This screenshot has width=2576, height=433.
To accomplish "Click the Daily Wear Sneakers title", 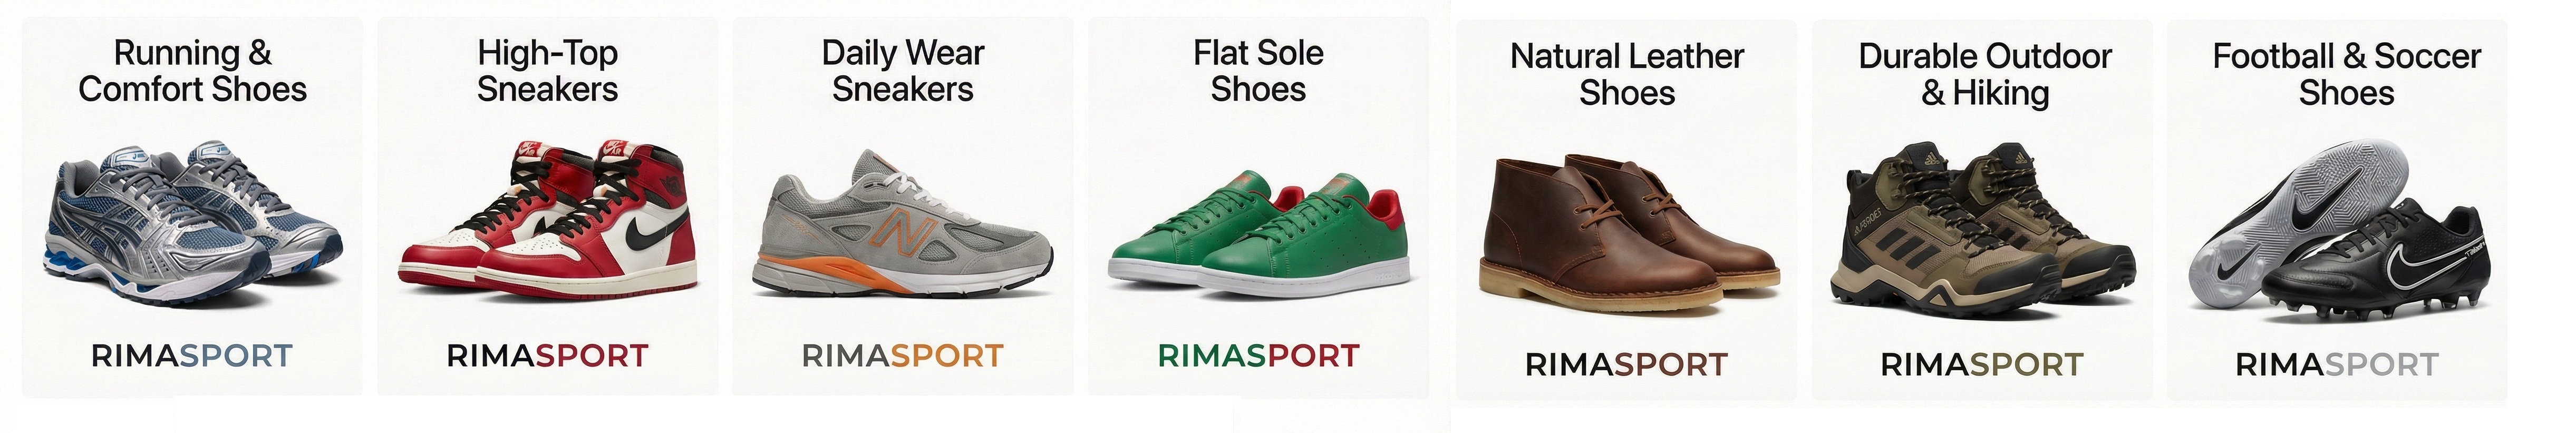I will pos(903,71).
